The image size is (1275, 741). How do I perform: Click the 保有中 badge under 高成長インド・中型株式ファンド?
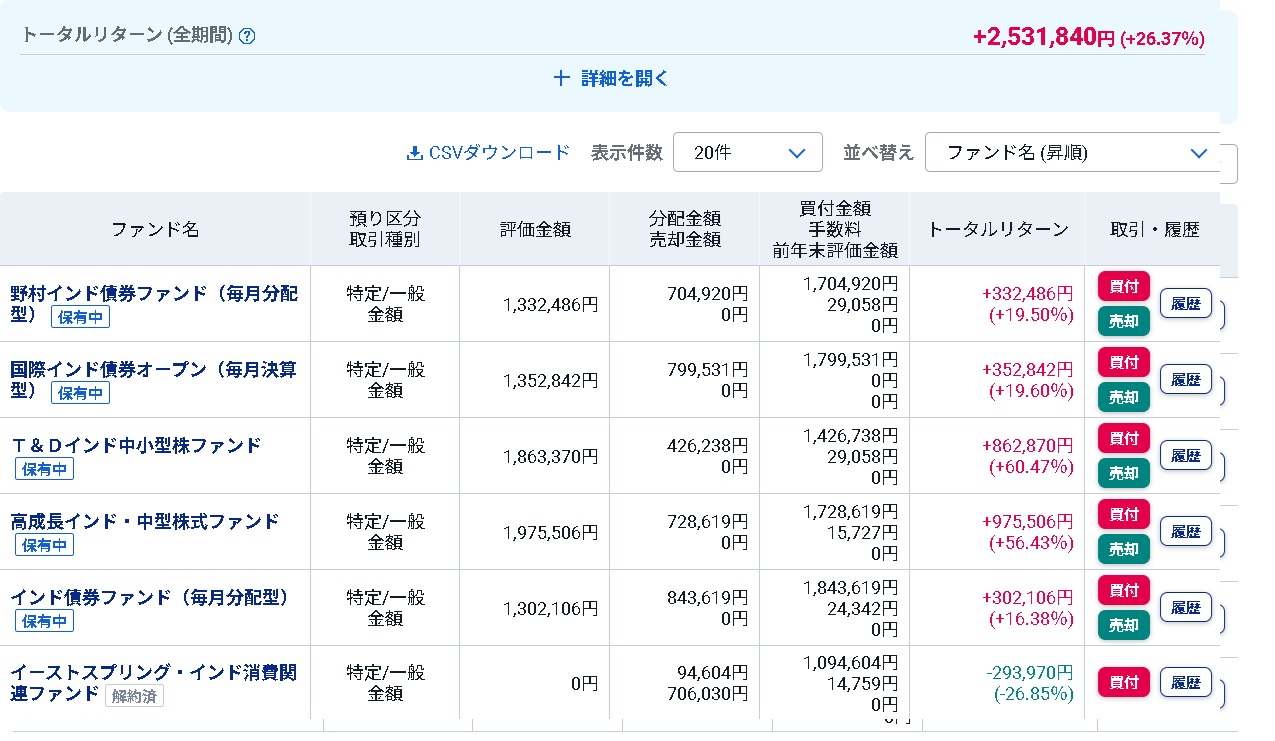(x=44, y=545)
